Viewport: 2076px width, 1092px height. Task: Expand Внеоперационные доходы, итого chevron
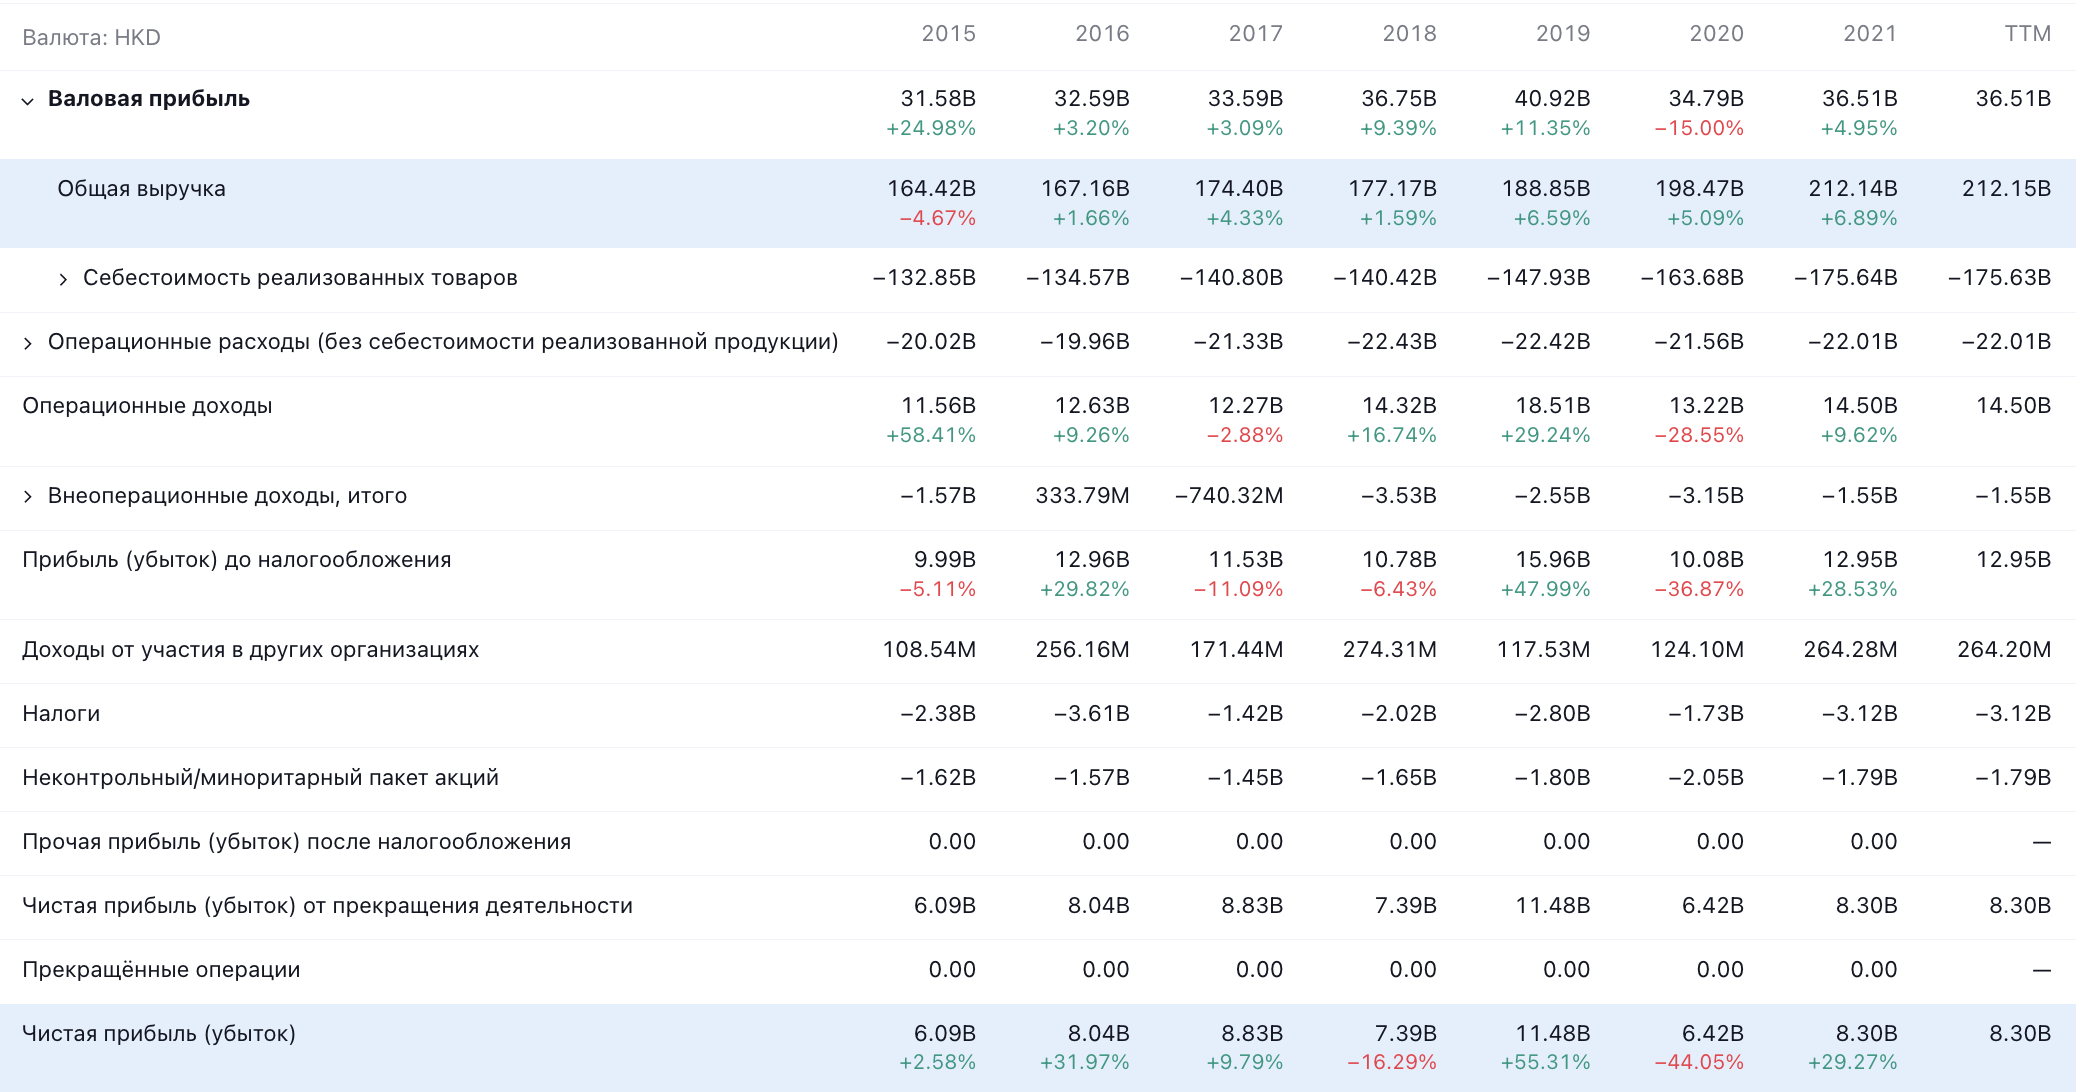coord(28,497)
